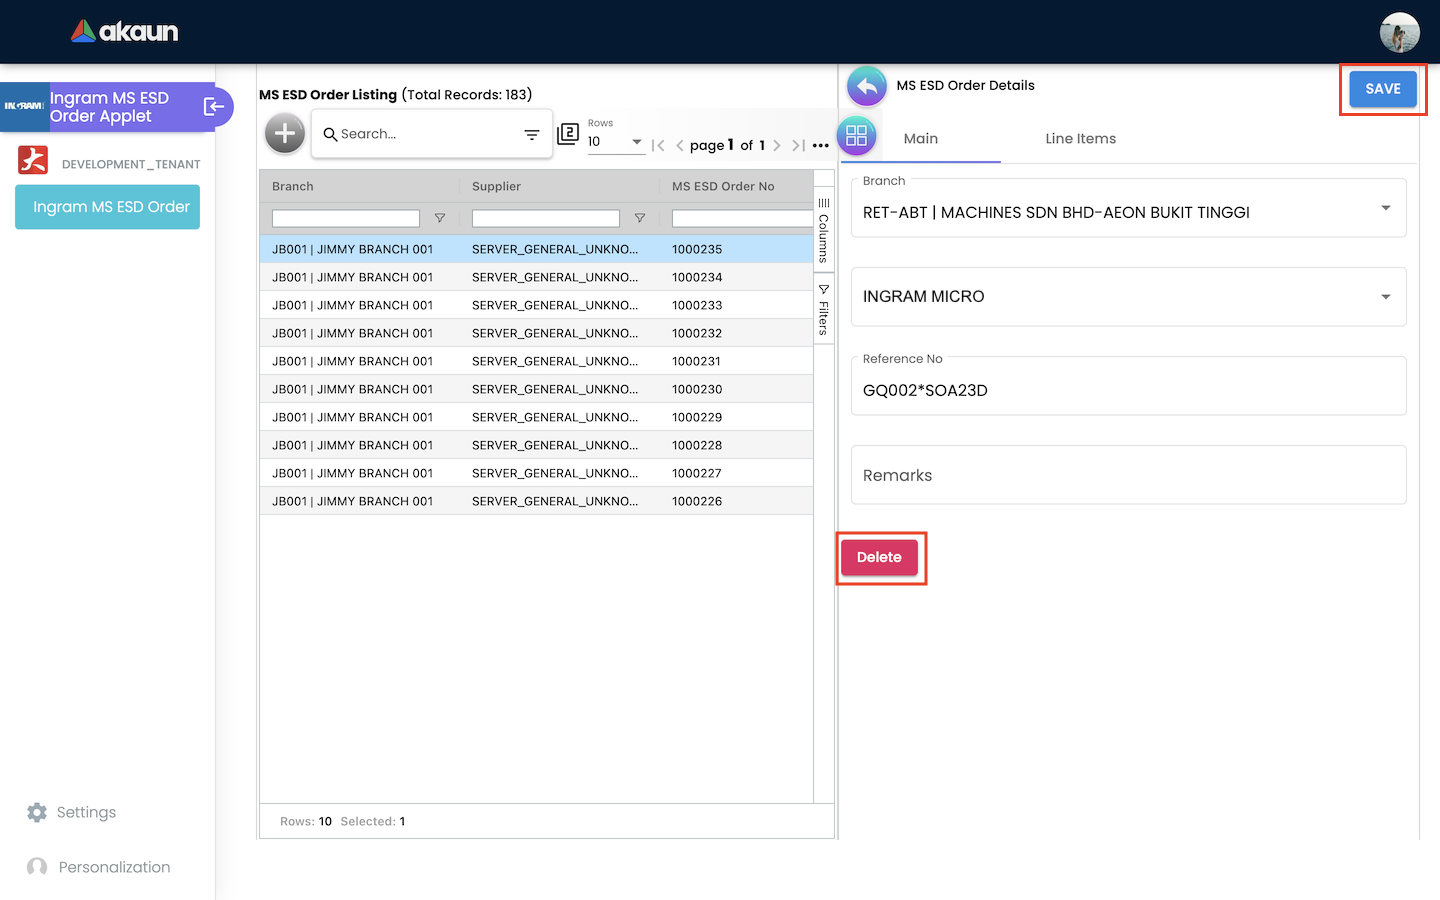The image size is (1440, 900).
Task: Switch to the Line Items tab
Action: point(1080,139)
